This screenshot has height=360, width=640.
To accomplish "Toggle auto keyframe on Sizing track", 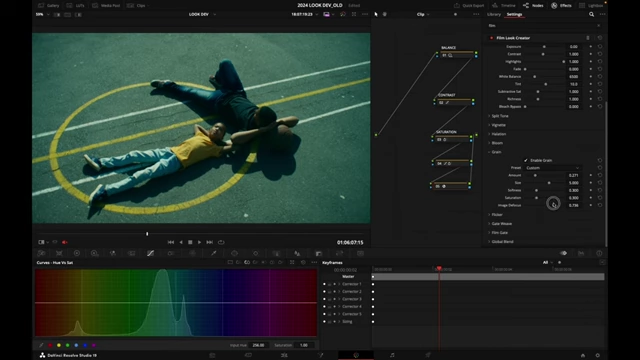I will tap(334, 321).
